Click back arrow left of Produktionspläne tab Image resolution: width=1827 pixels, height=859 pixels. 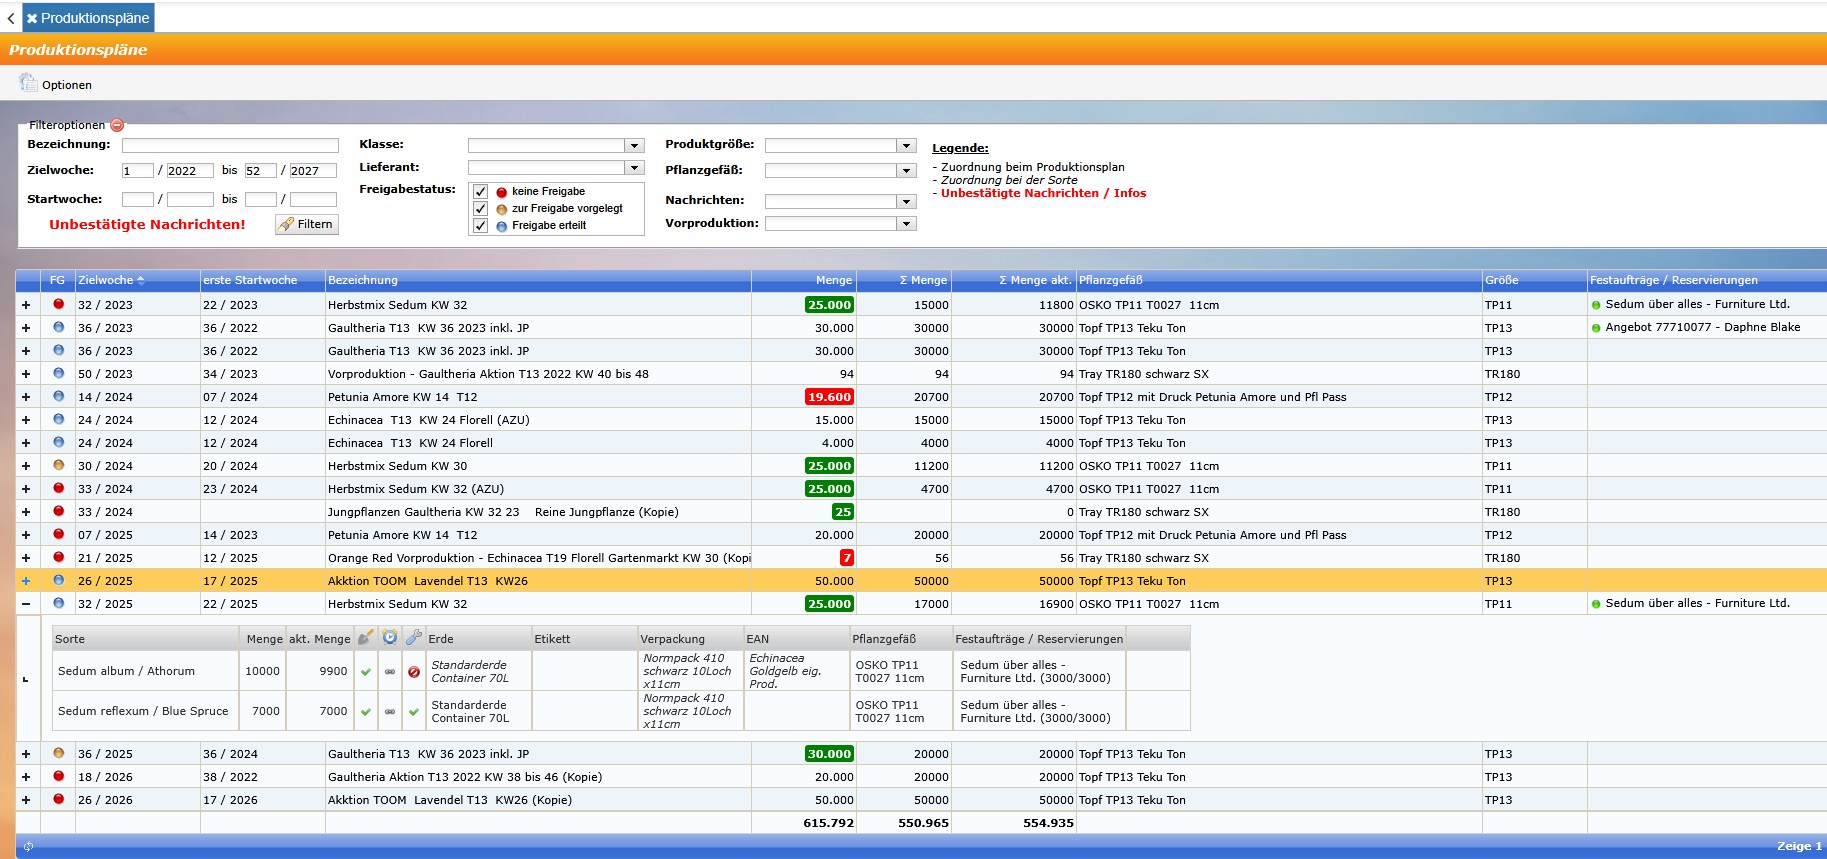coord(11,18)
